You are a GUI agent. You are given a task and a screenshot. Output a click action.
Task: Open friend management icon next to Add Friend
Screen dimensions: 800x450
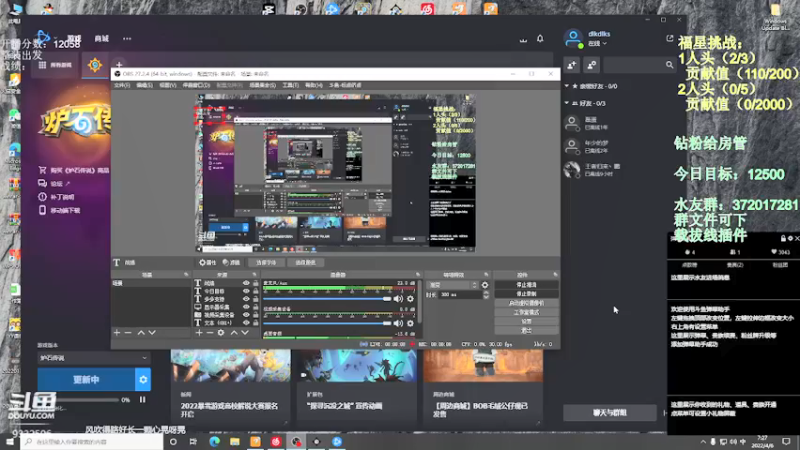point(591,65)
